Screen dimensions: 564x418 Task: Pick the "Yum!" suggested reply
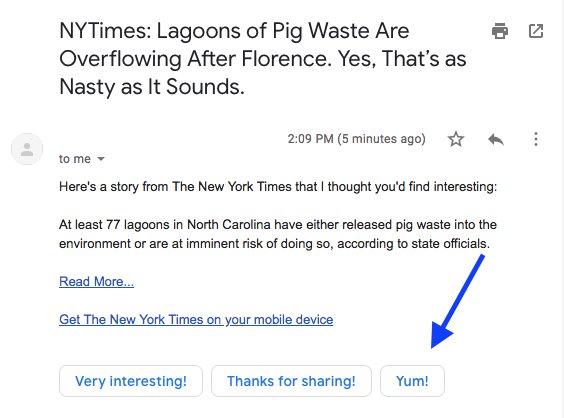tap(412, 381)
